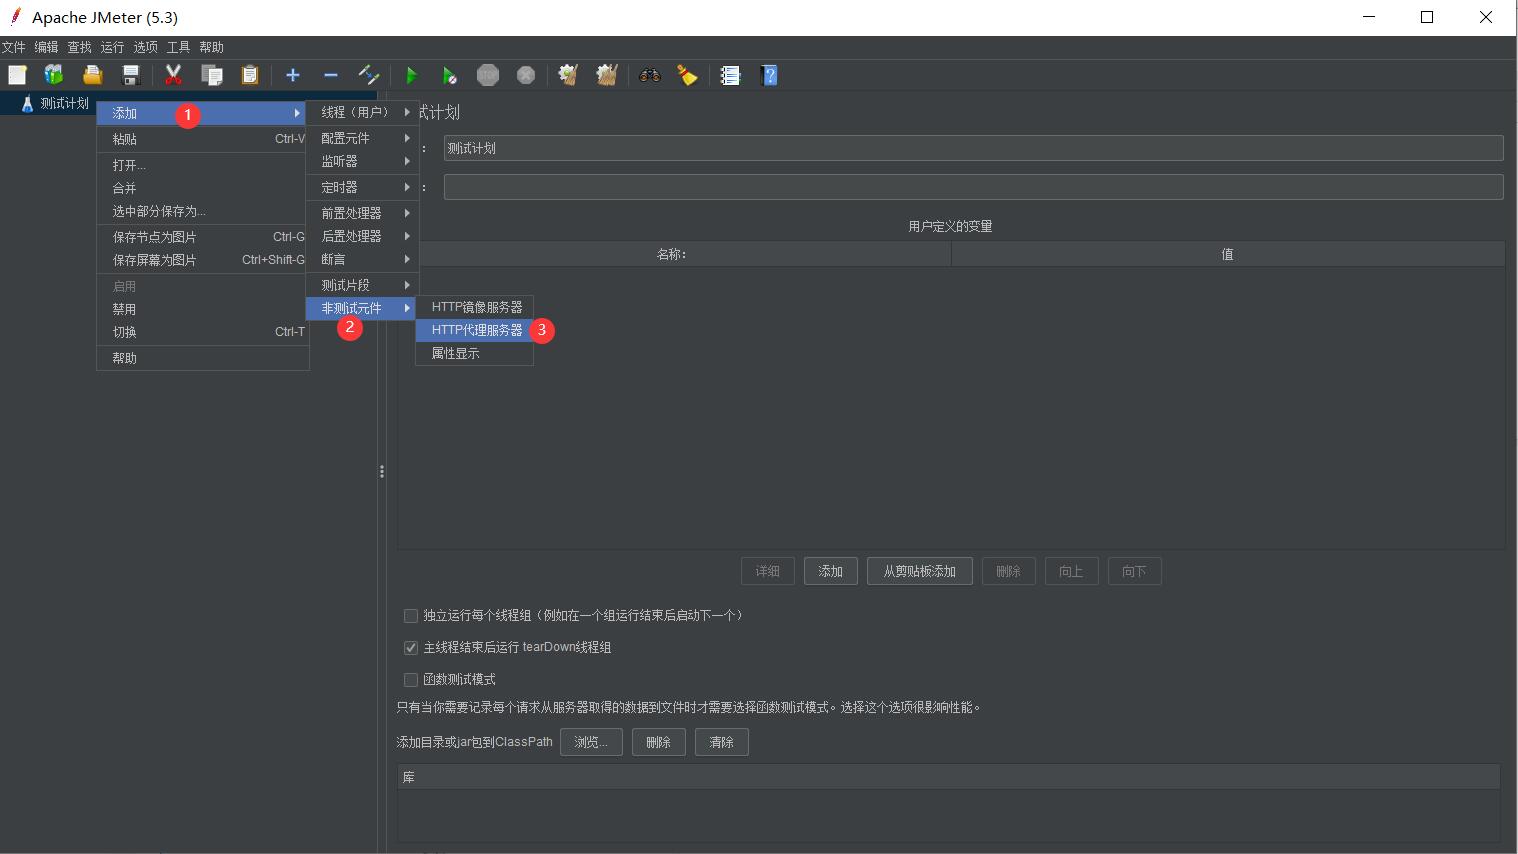
Task: Click the Save disk icon
Action: [x=130, y=75]
